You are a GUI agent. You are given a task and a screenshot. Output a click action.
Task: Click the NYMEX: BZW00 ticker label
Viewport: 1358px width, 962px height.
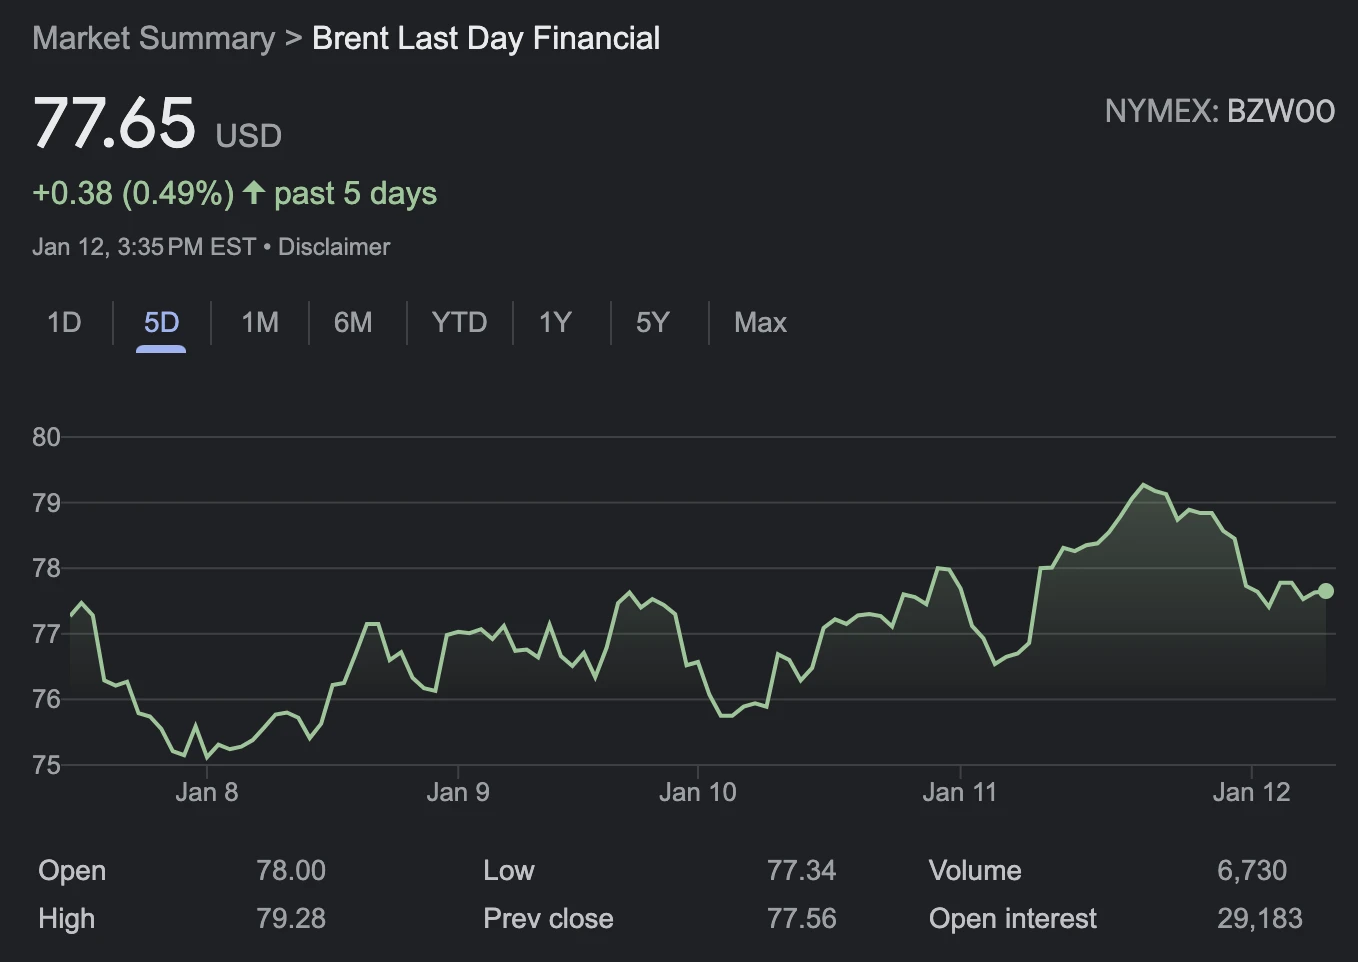pos(1219,111)
